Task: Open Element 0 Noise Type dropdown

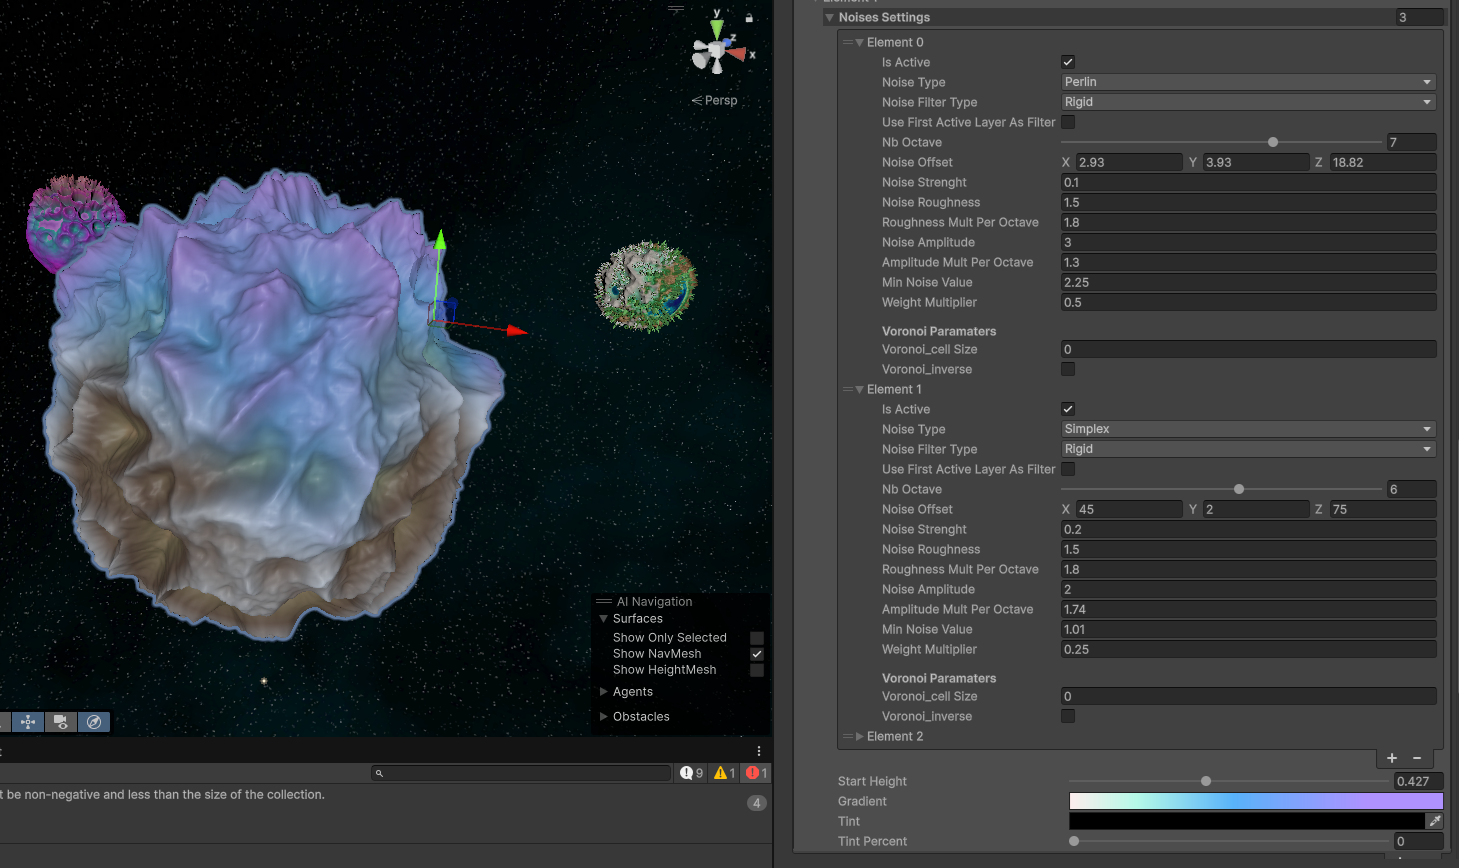Action: pyautogui.click(x=1248, y=82)
